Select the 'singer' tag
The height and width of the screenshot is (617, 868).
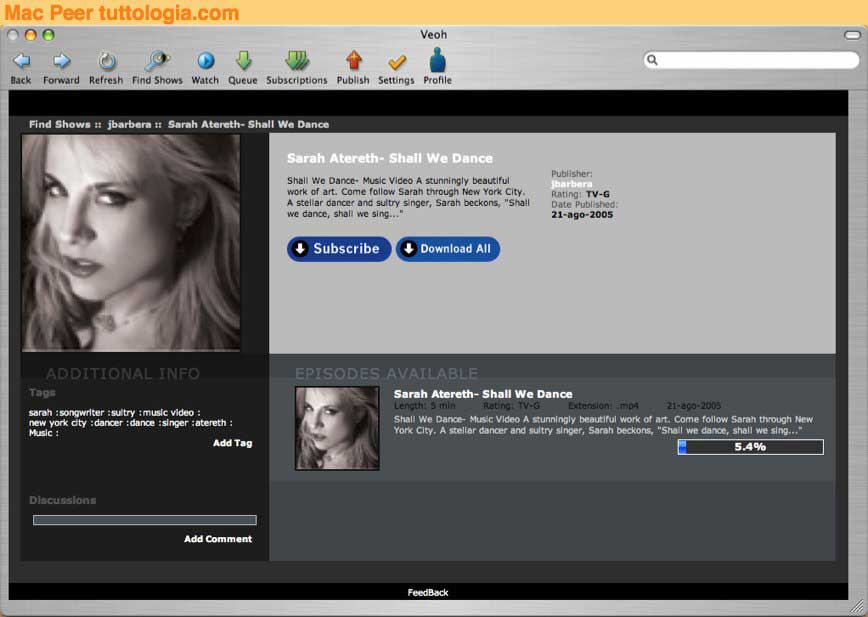pos(174,423)
